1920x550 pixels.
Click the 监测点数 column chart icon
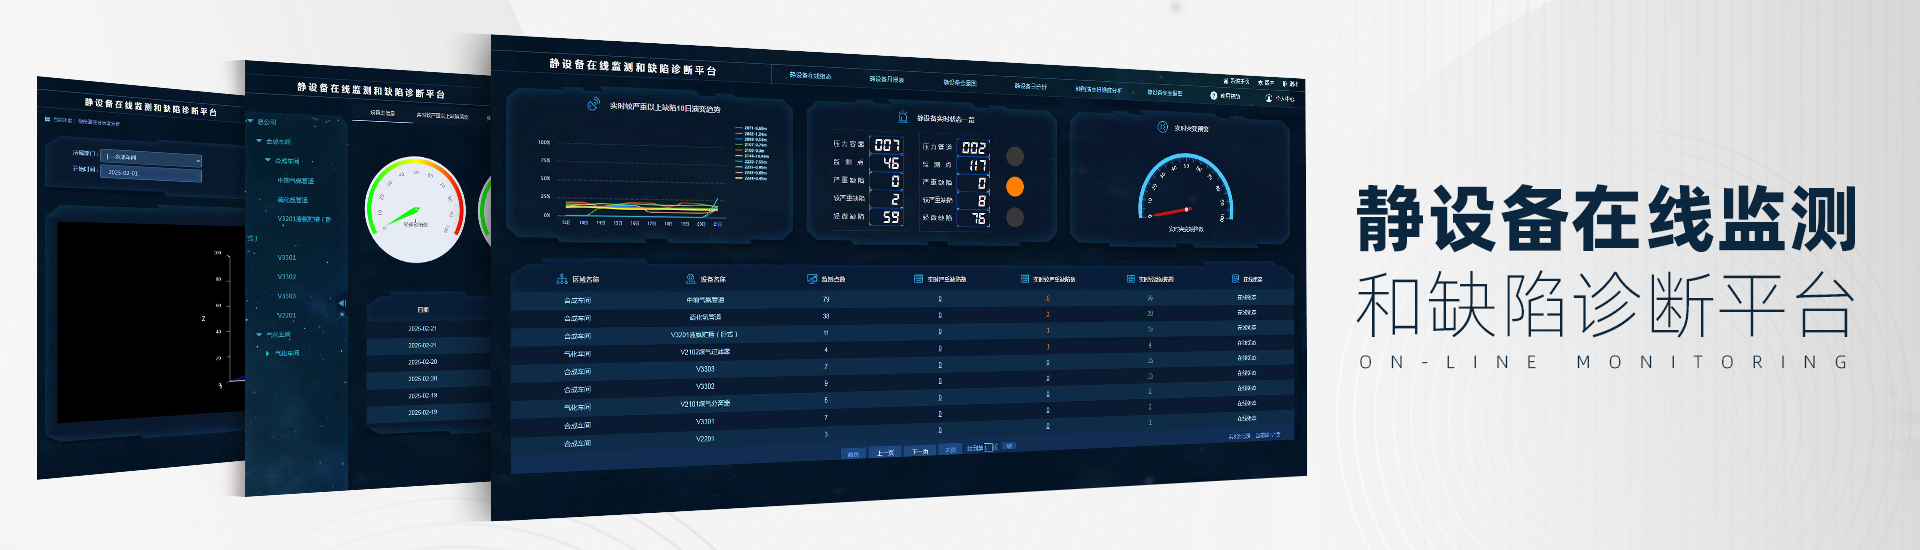[812, 279]
